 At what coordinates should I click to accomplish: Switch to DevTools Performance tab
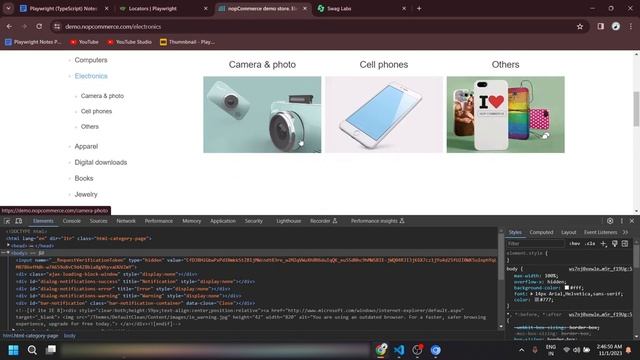(159, 221)
